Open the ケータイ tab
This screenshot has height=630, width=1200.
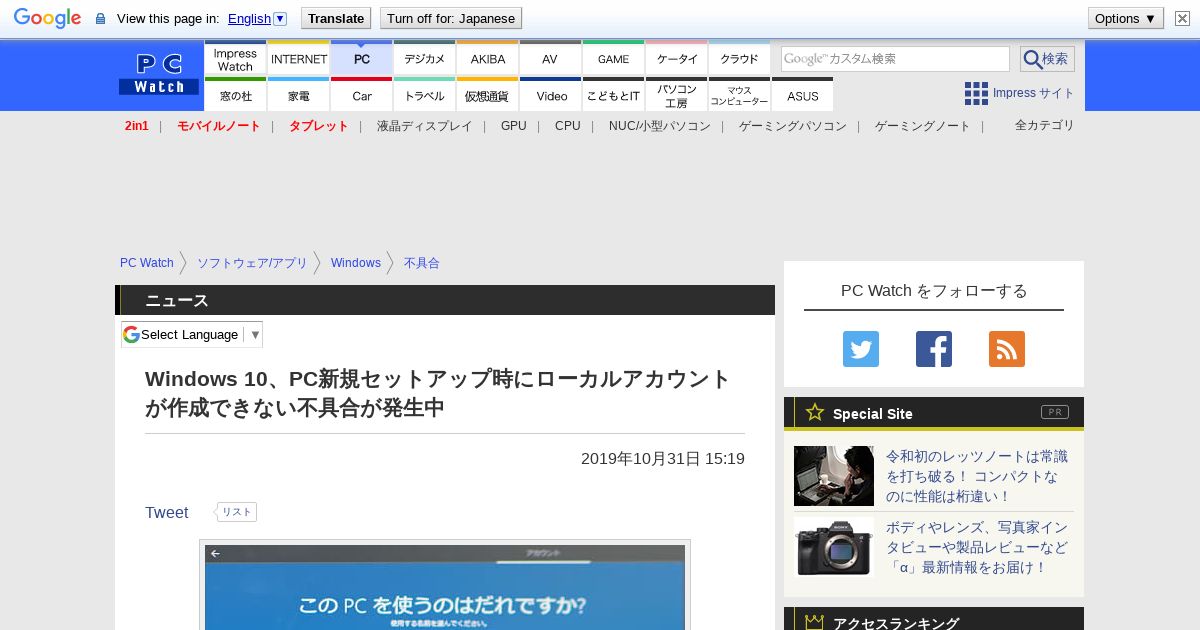(677, 58)
